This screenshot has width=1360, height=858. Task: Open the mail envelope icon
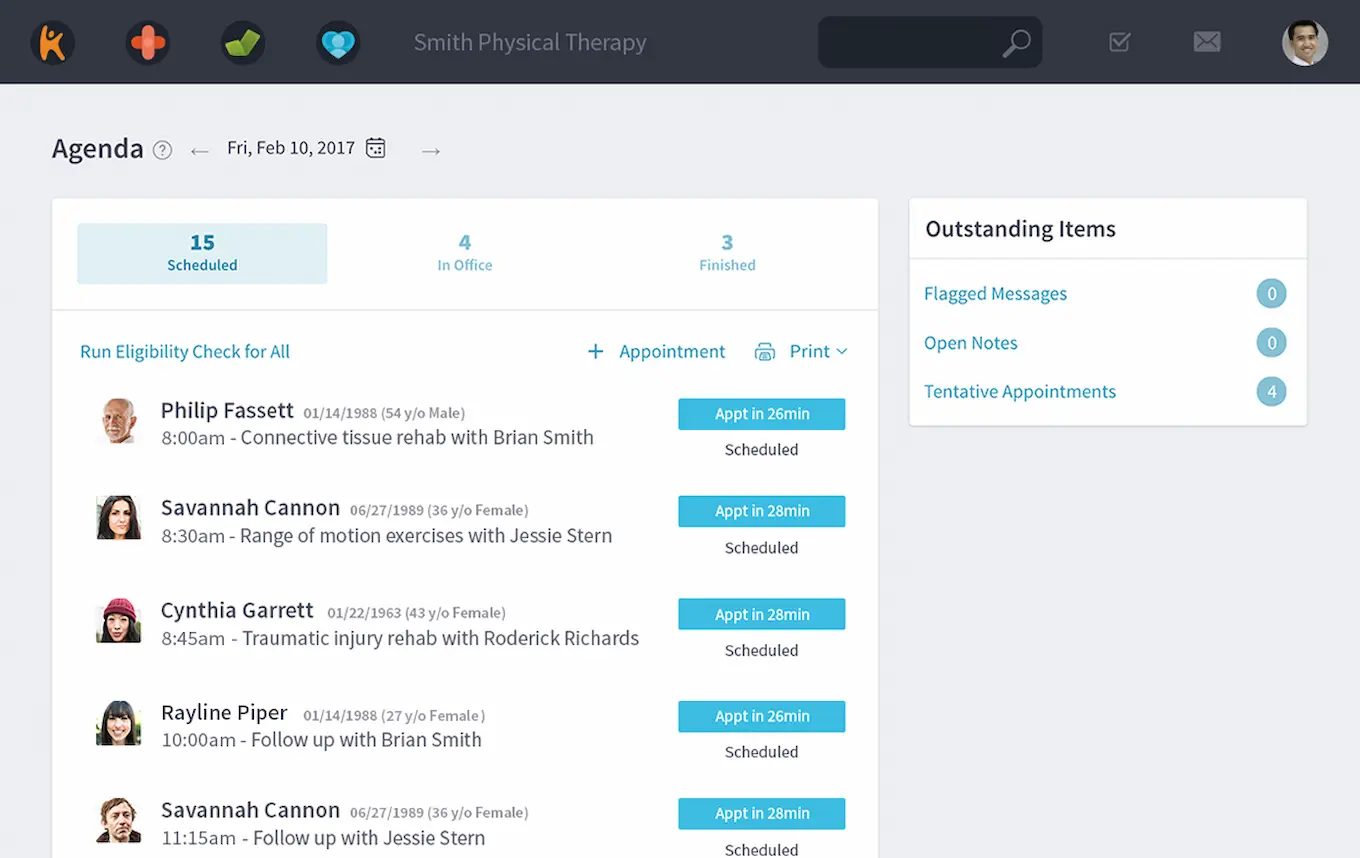pyautogui.click(x=1207, y=42)
